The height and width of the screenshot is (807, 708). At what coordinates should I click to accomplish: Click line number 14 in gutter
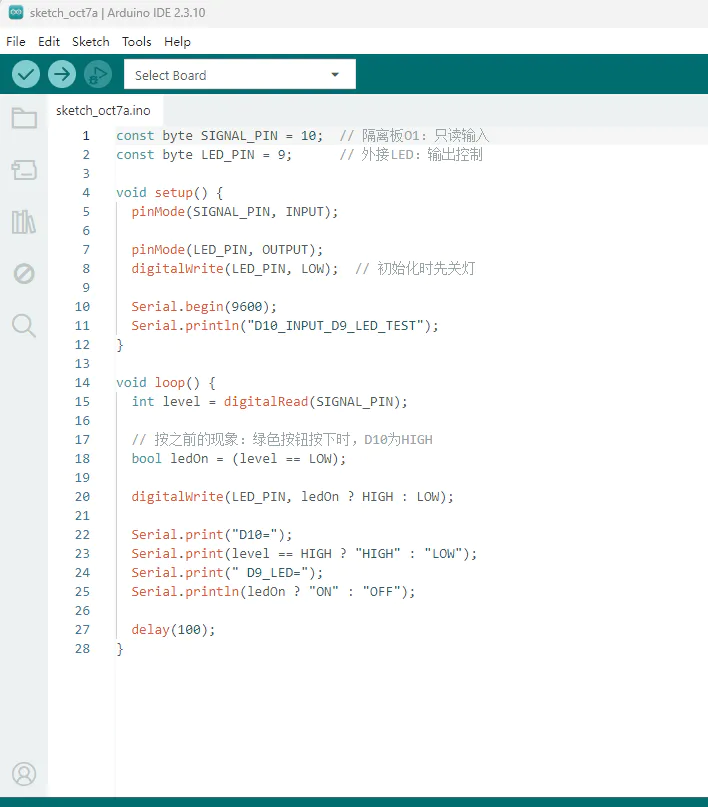coord(82,383)
